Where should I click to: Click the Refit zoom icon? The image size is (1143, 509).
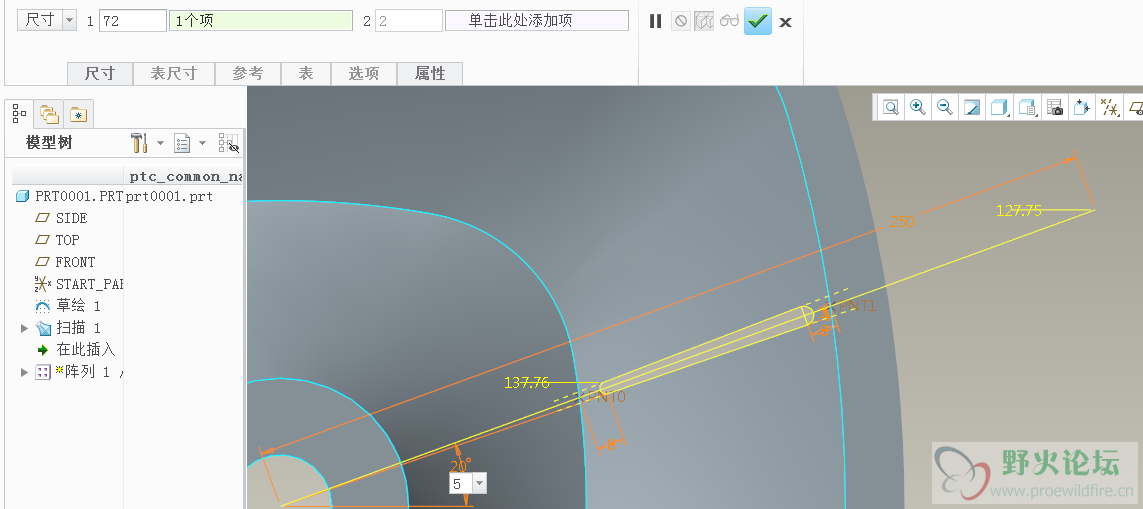[891, 108]
